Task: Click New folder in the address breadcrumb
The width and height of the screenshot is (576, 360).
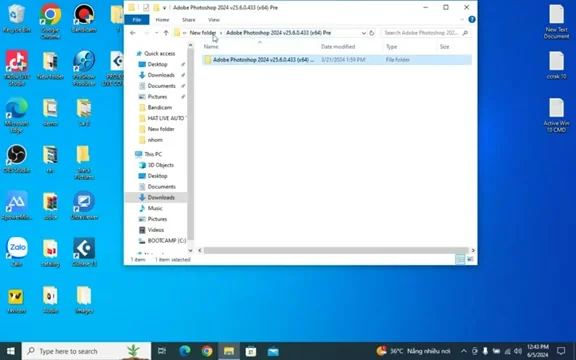Action: 203,33
